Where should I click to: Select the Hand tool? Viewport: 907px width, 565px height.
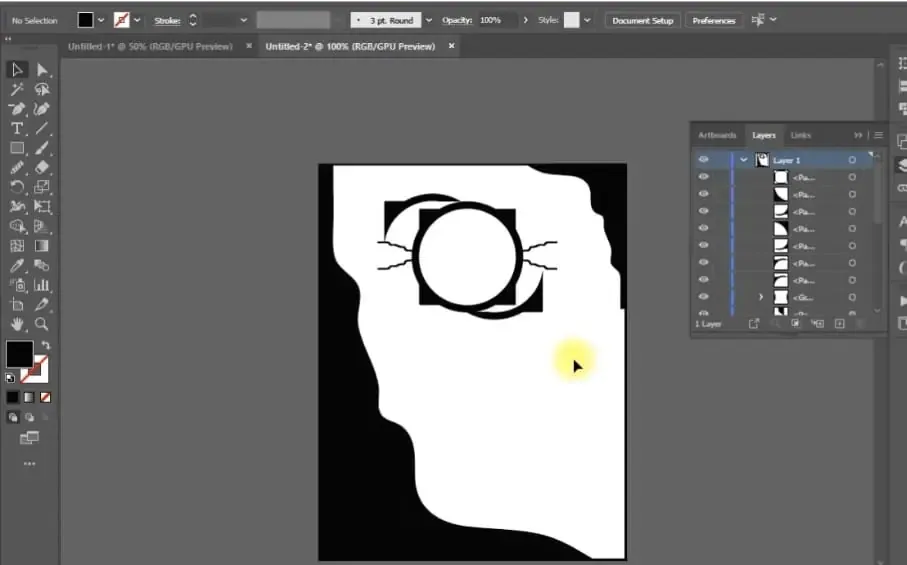pyautogui.click(x=17, y=324)
